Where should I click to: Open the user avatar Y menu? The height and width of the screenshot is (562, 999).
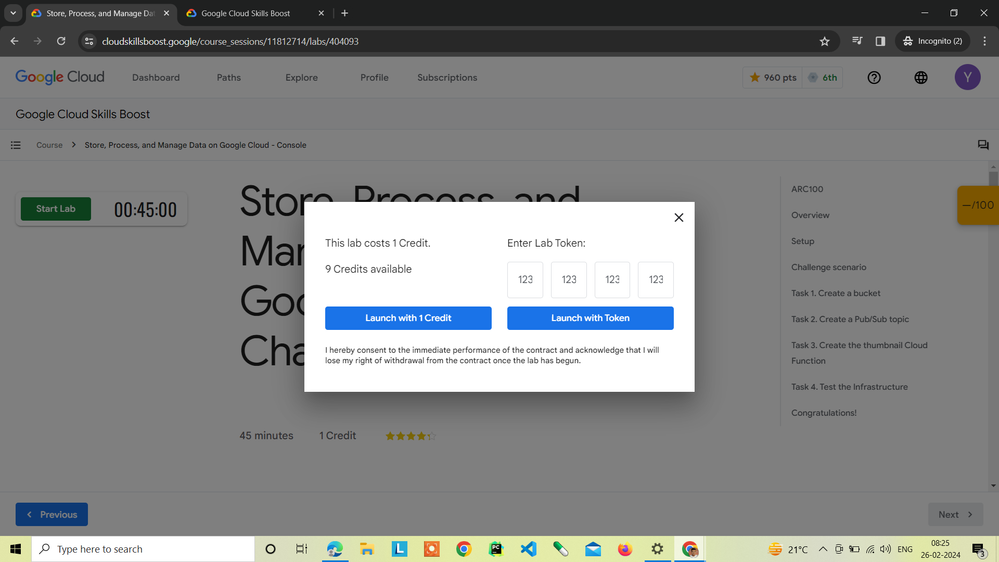[x=967, y=77]
